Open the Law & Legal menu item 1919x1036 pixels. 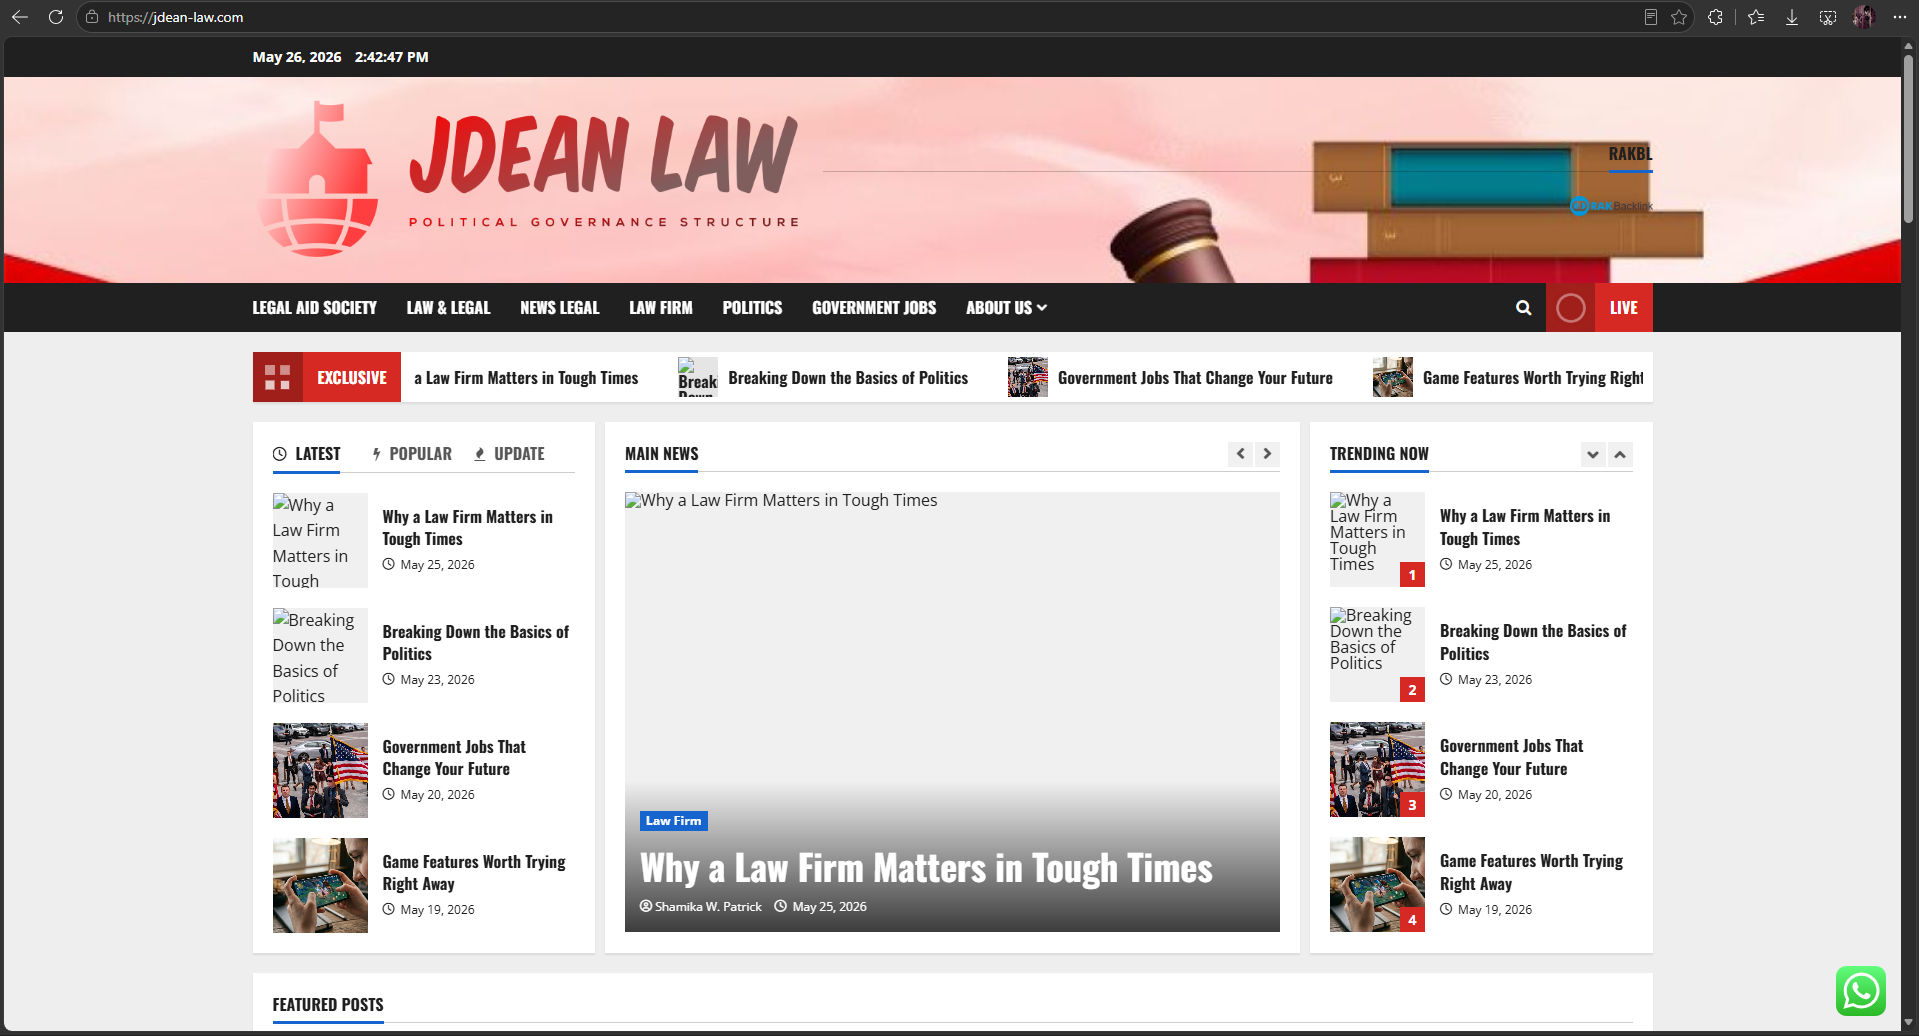click(448, 308)
